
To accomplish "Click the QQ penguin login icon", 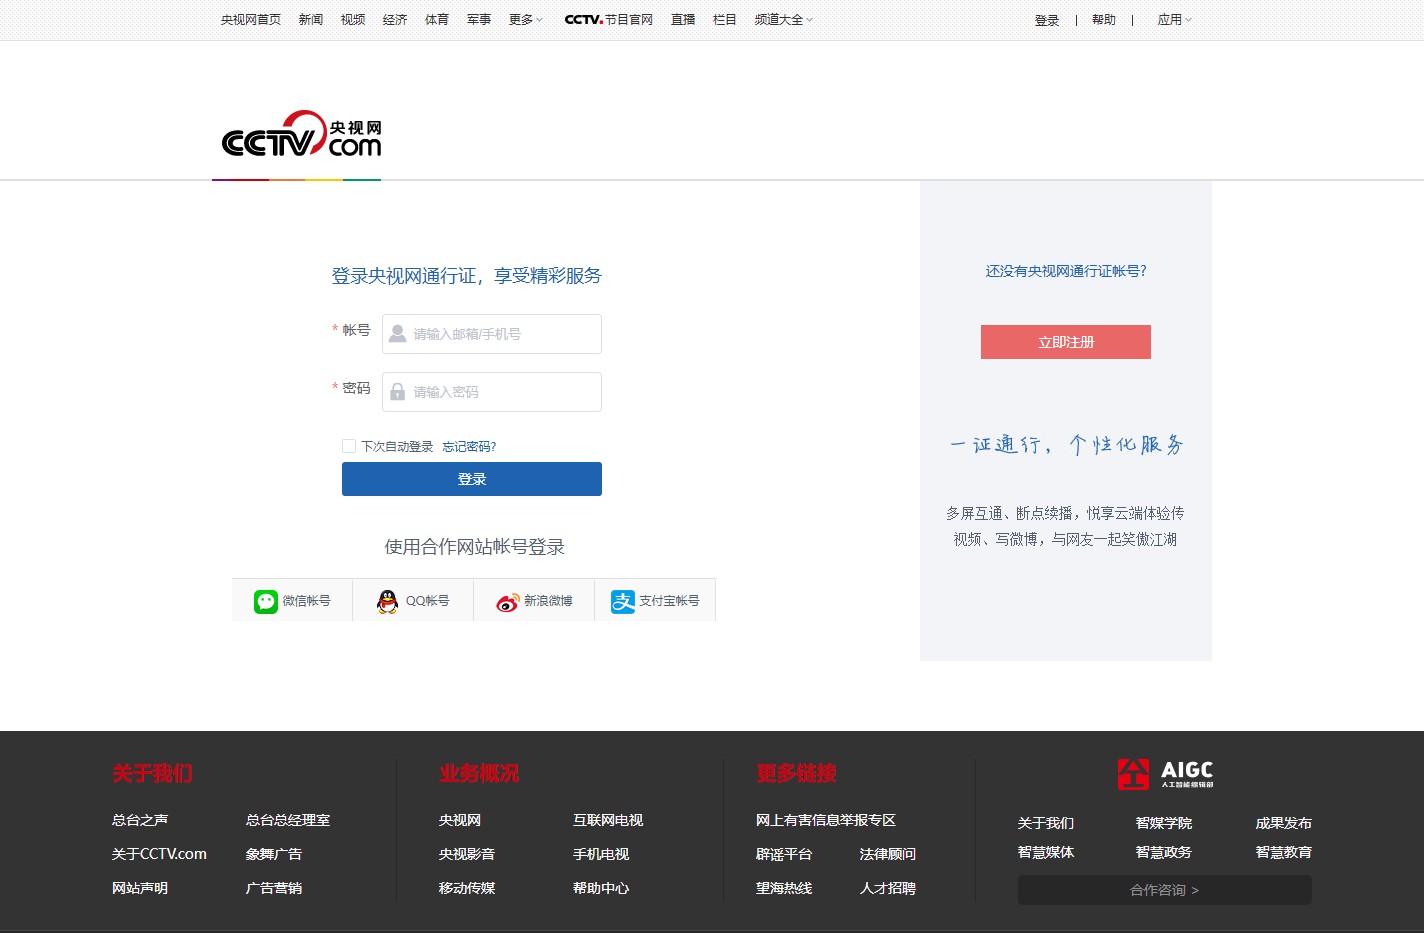I will click(x=387, y=601).
